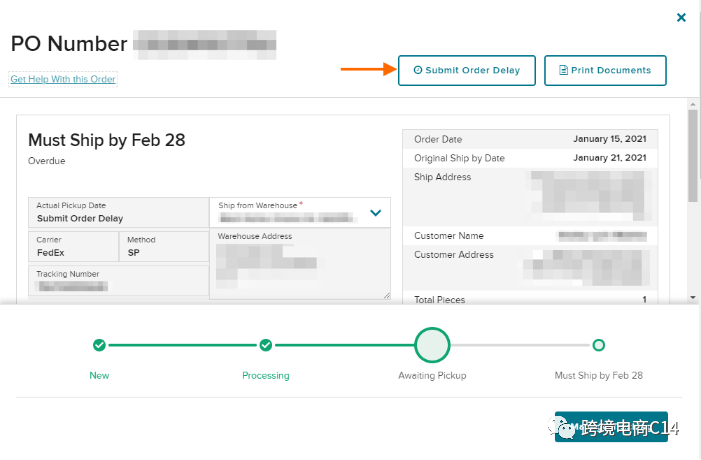The height and width of the screenshot is (460, 701).
Task: Click the Actual Pickup Date field
Action: (118, 213)
